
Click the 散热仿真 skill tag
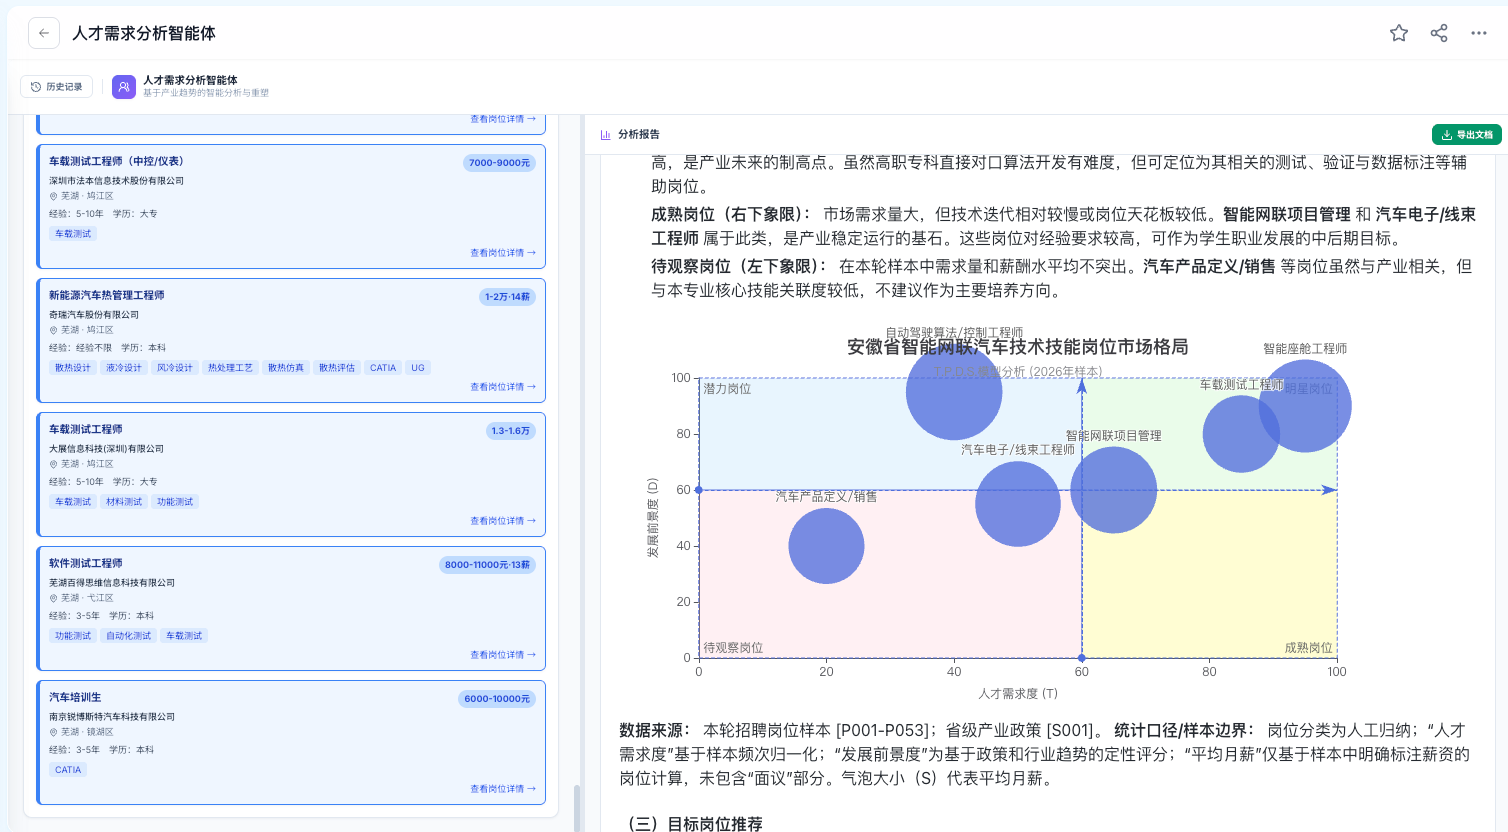coord(286,368)
